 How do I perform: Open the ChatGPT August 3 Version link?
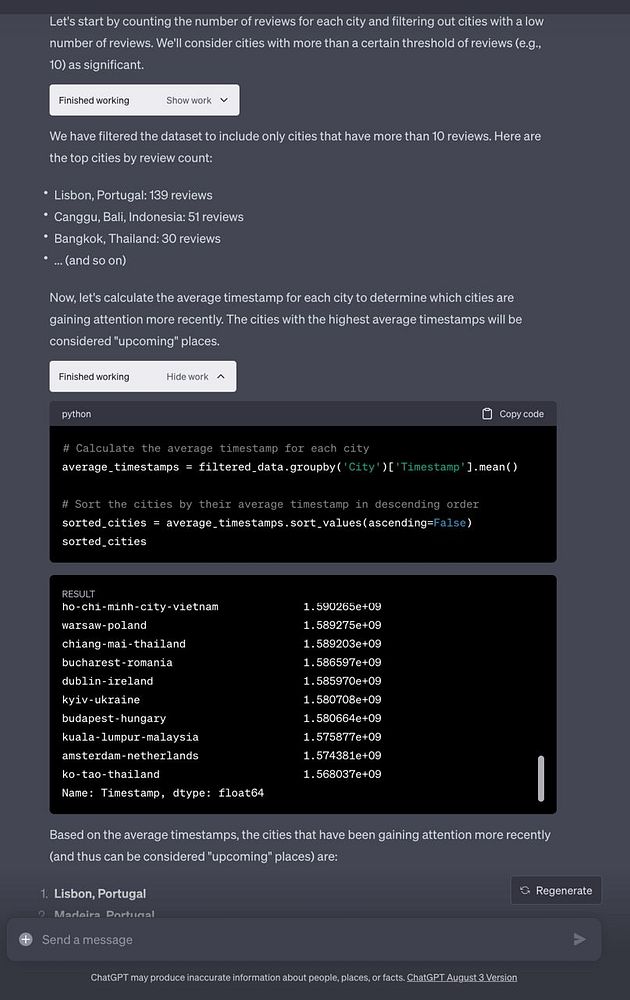462,977
